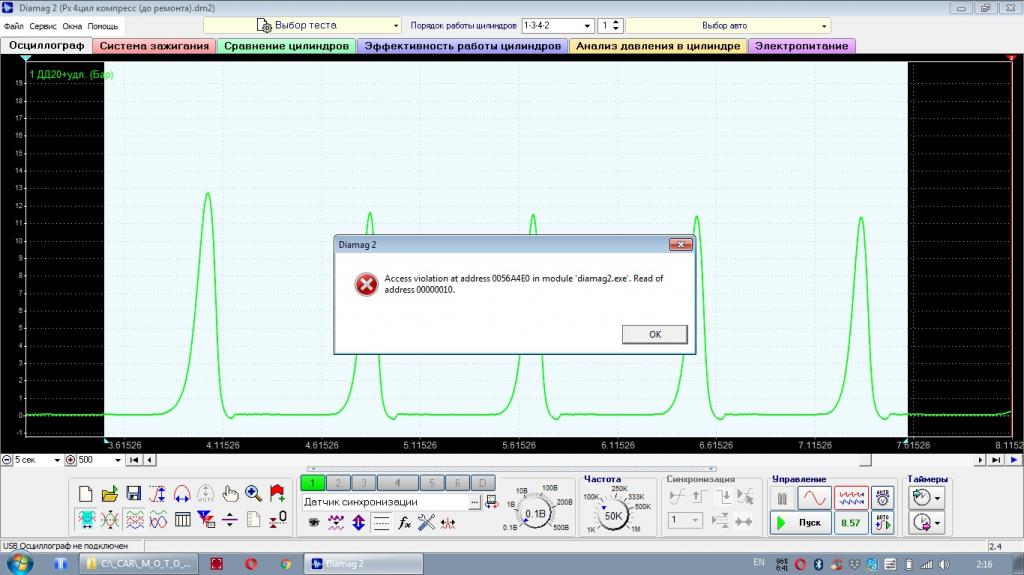Toggle channel 4 button
The width and height of the screenshot is (1024, 575).
(x=397, y=483)
